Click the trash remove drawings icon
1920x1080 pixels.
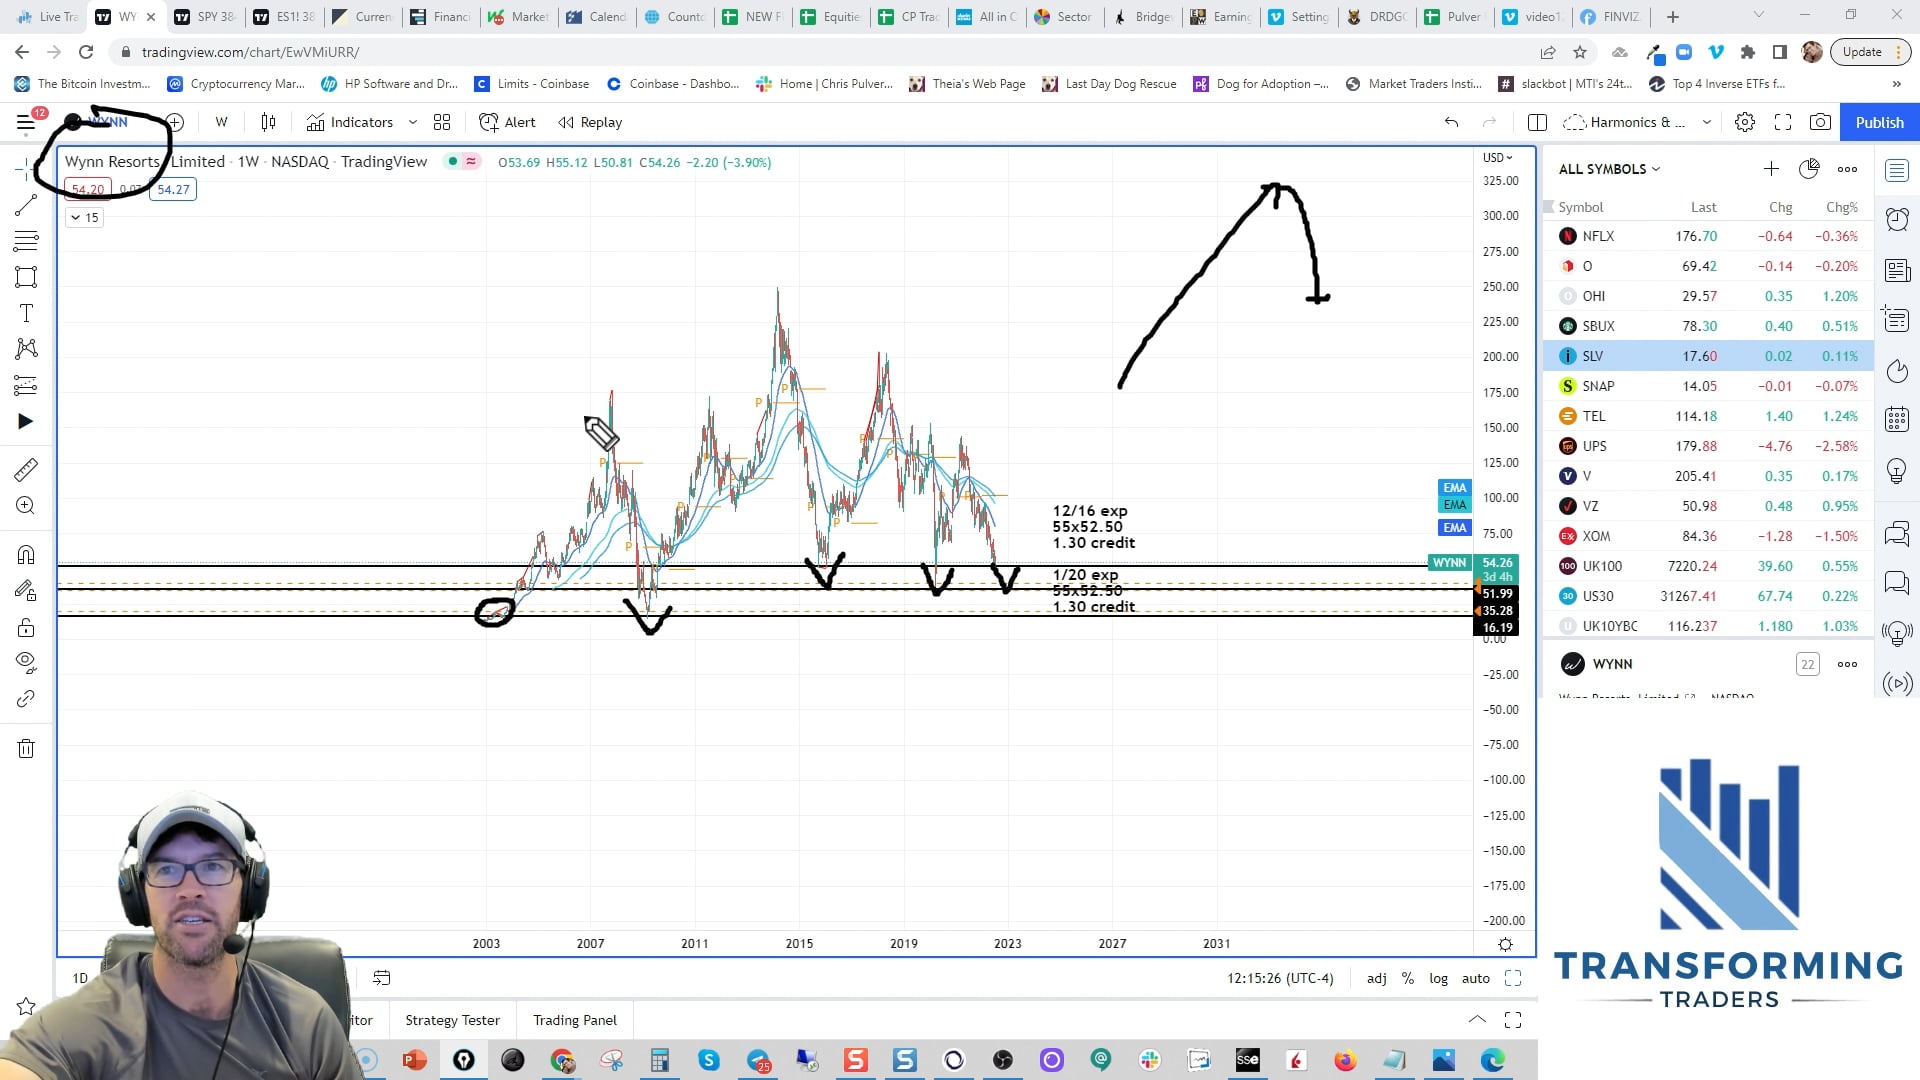26,749
